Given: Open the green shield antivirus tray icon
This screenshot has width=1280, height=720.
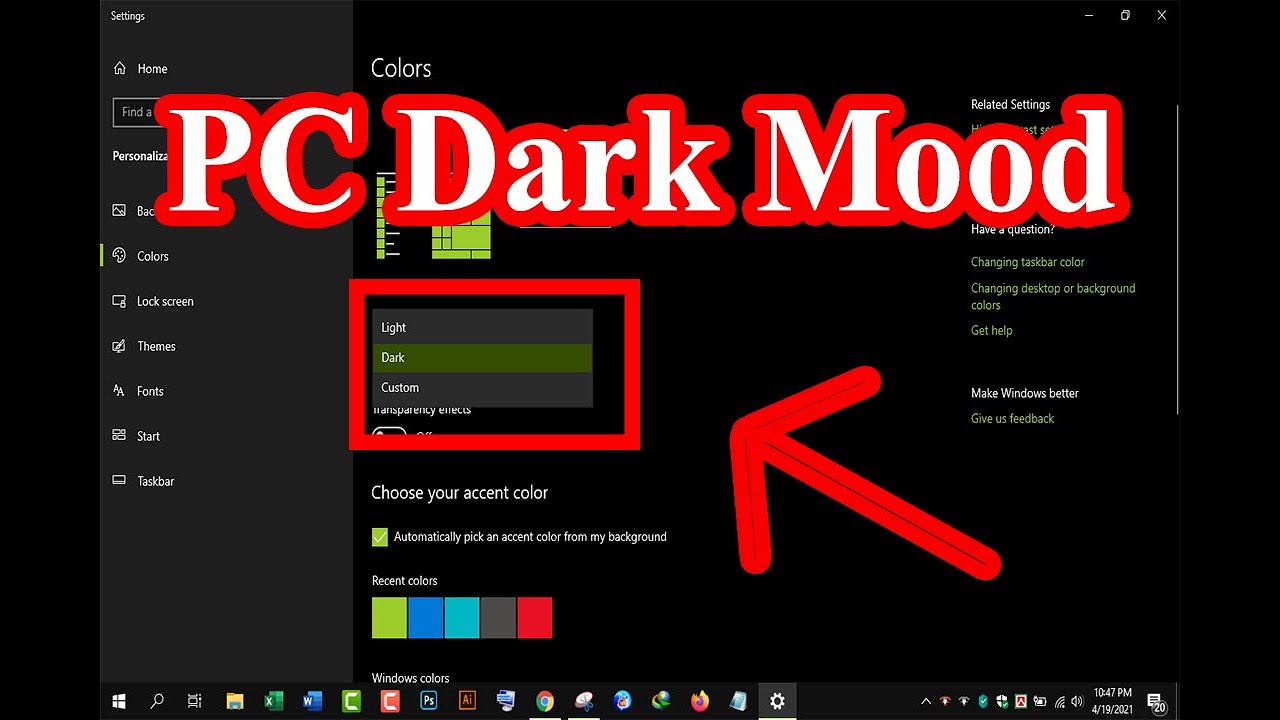Looking at the screenshot, I should [x=983, y=701].
